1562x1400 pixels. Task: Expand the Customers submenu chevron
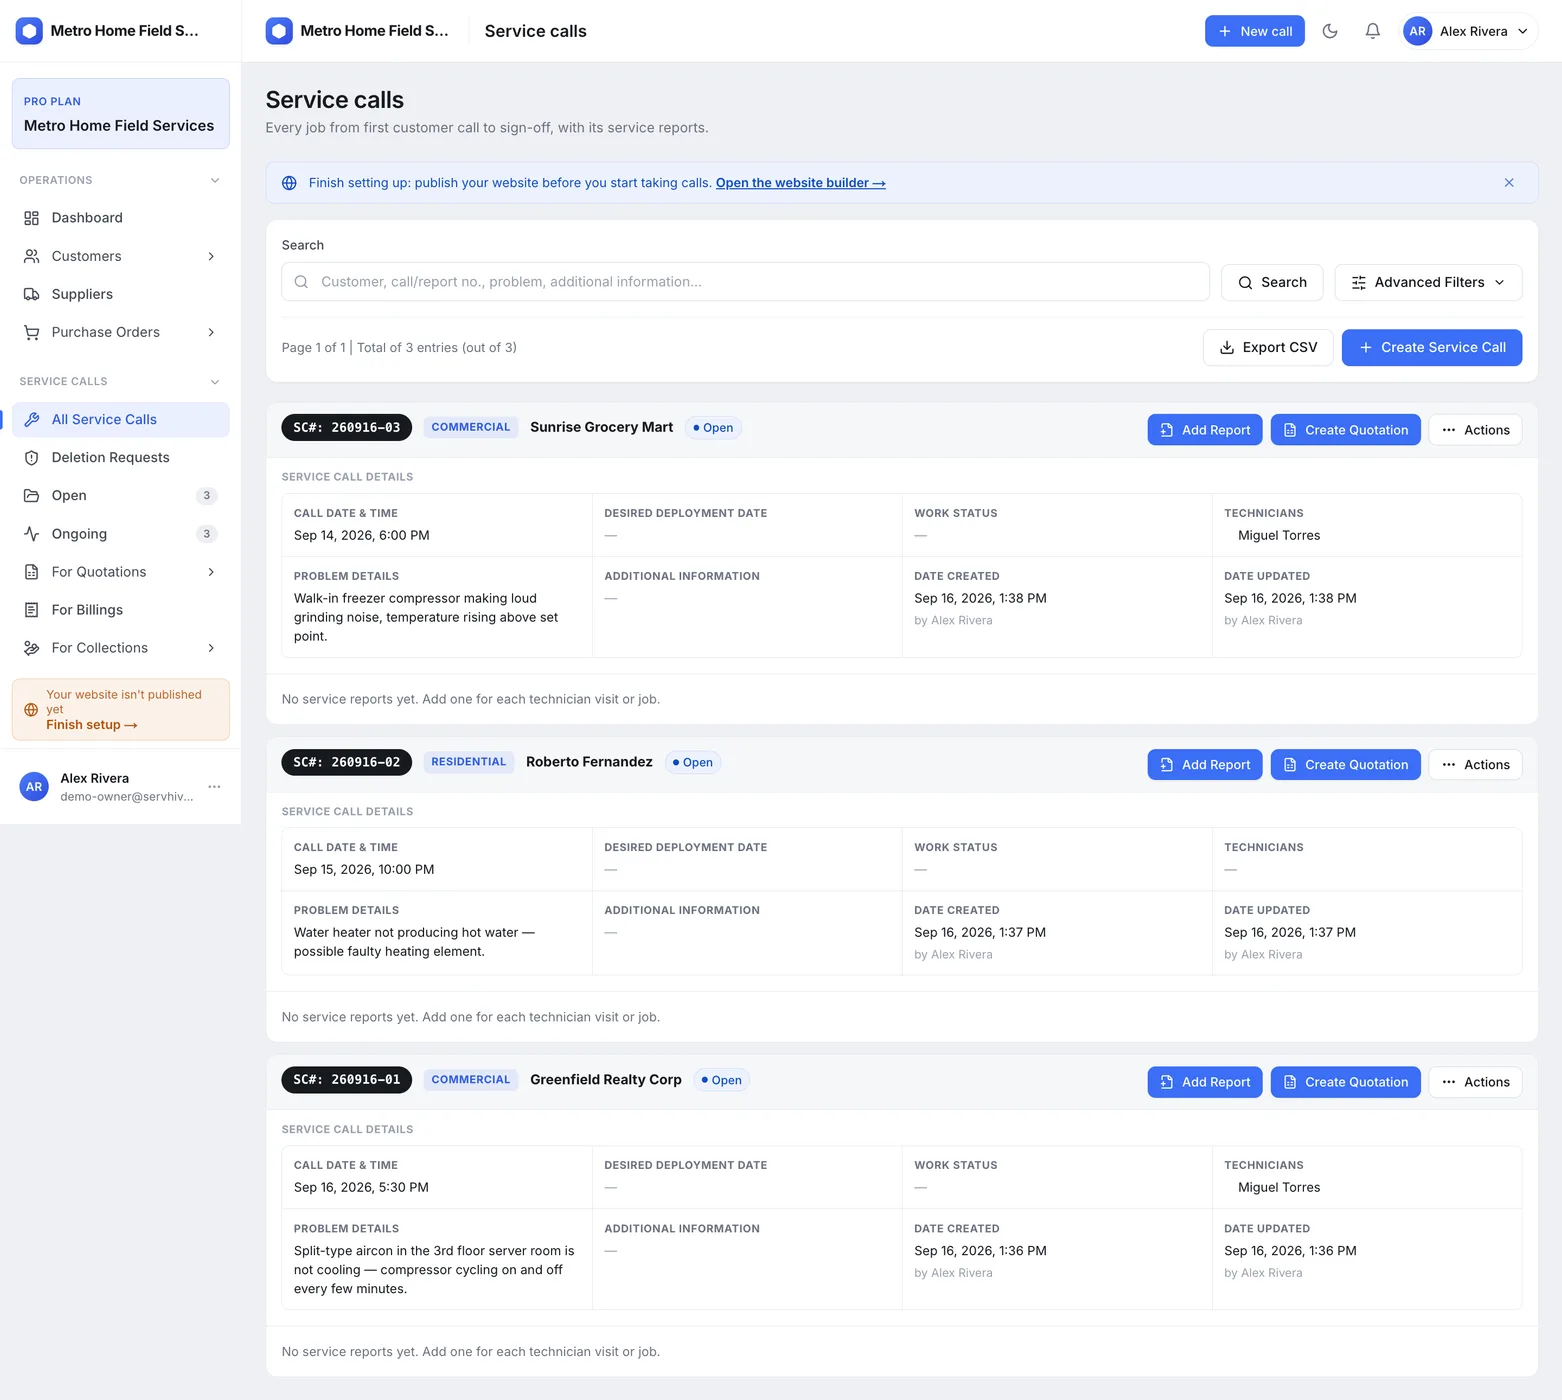(211, 256)
